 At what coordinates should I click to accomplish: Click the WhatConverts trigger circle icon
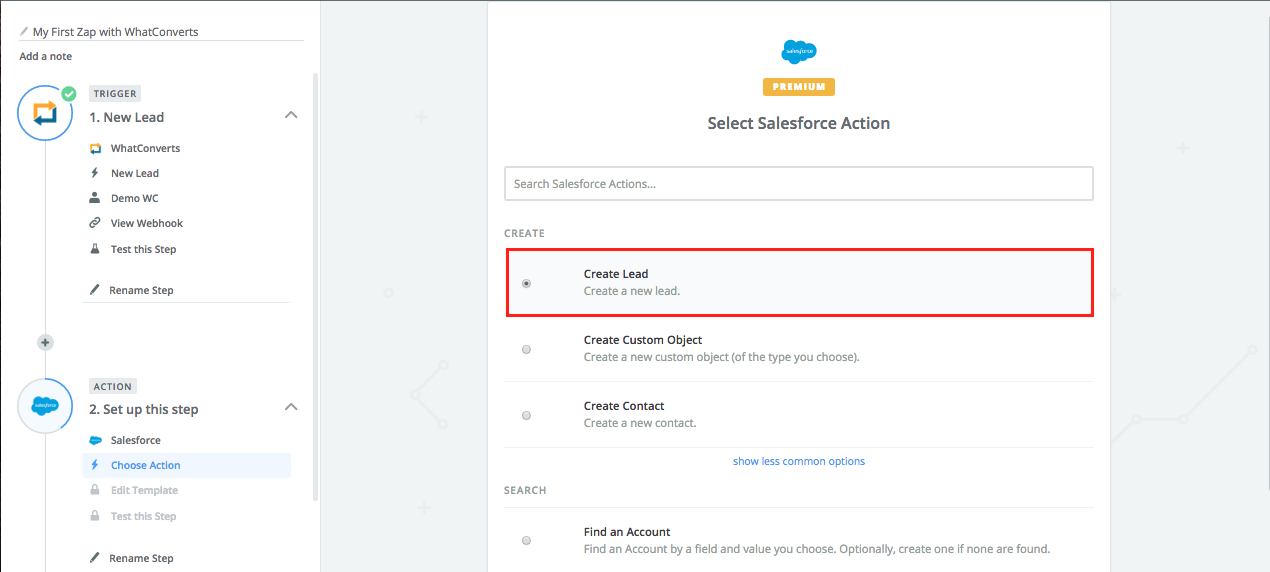pyautogui.click(x=45, y=113)
